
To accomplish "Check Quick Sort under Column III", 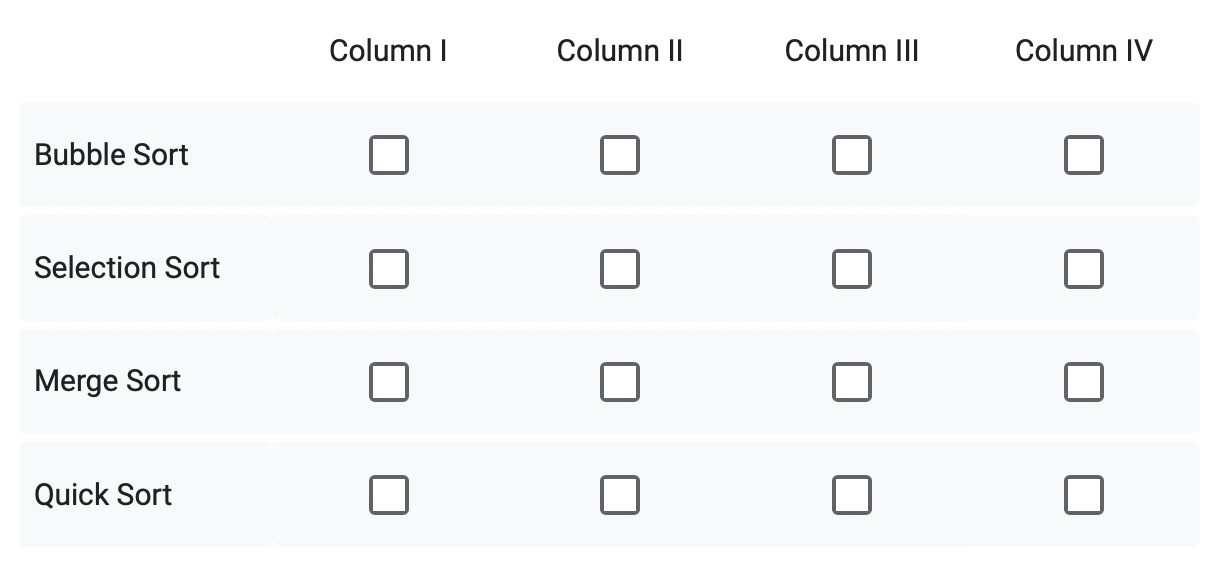I will click(x=852, y=494).
